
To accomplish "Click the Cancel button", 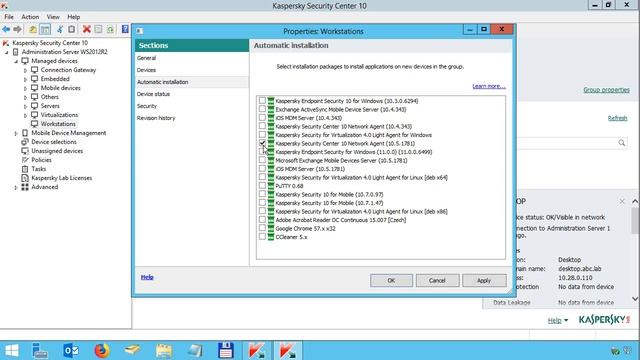I will point(437,280).
